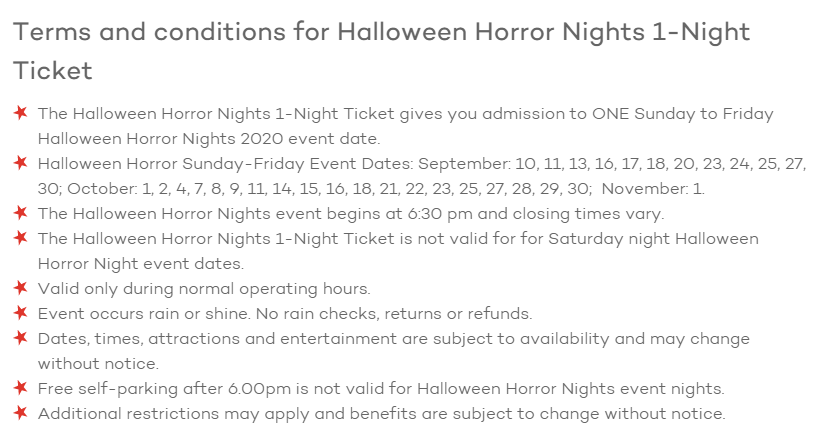Click star bullet beside 'Dates, times, attractions' item
814x447 pixels.
coord(20,338)
